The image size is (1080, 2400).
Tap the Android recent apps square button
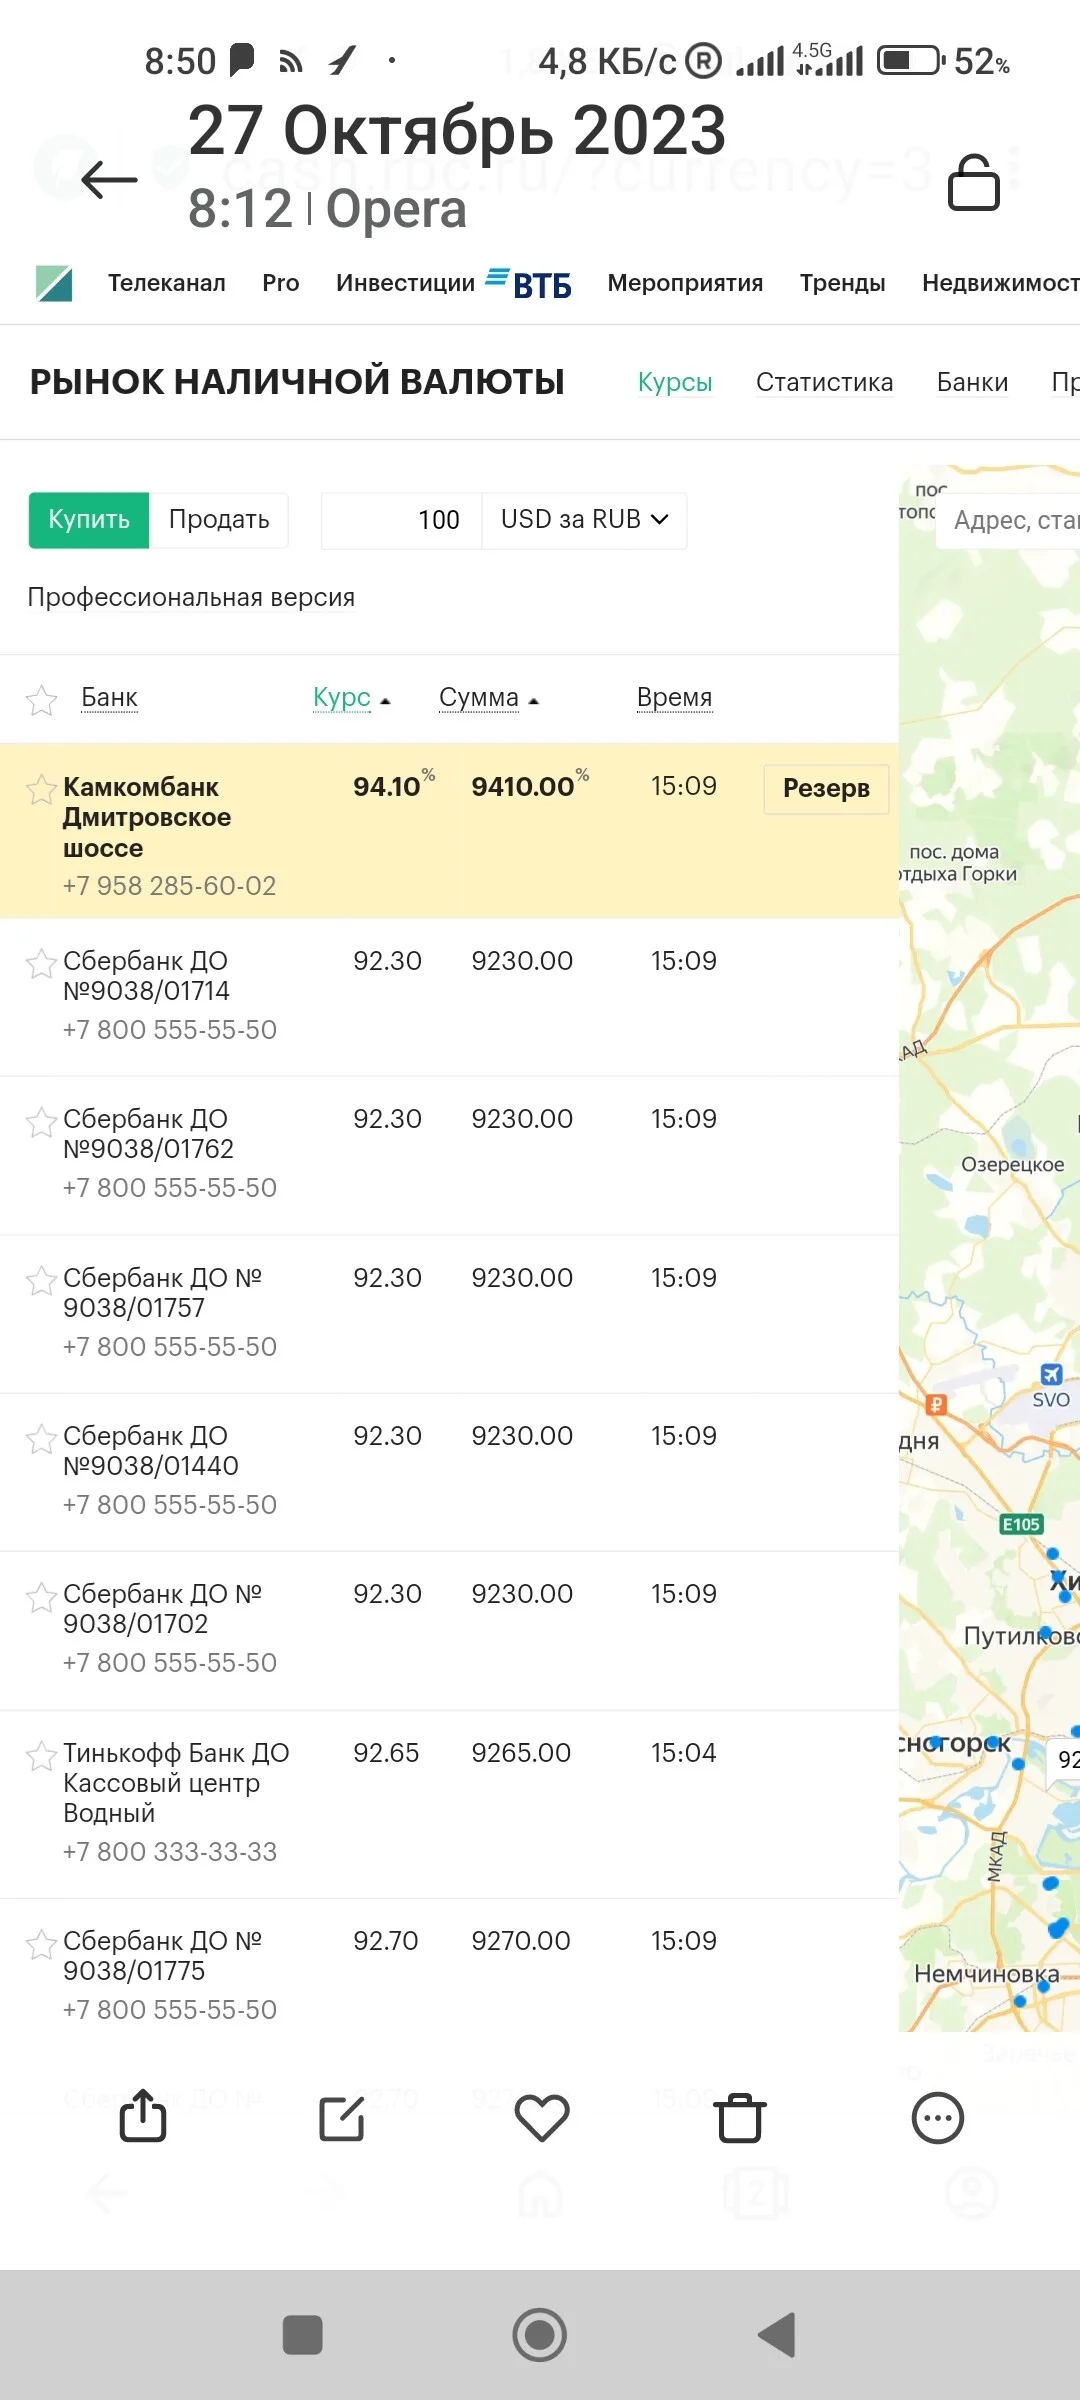tap(303, 2335)
